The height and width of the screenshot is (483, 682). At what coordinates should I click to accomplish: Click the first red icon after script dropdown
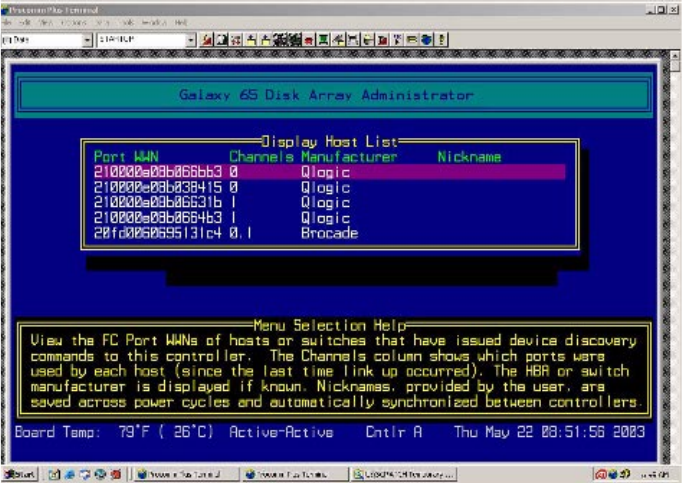point(206,39)
